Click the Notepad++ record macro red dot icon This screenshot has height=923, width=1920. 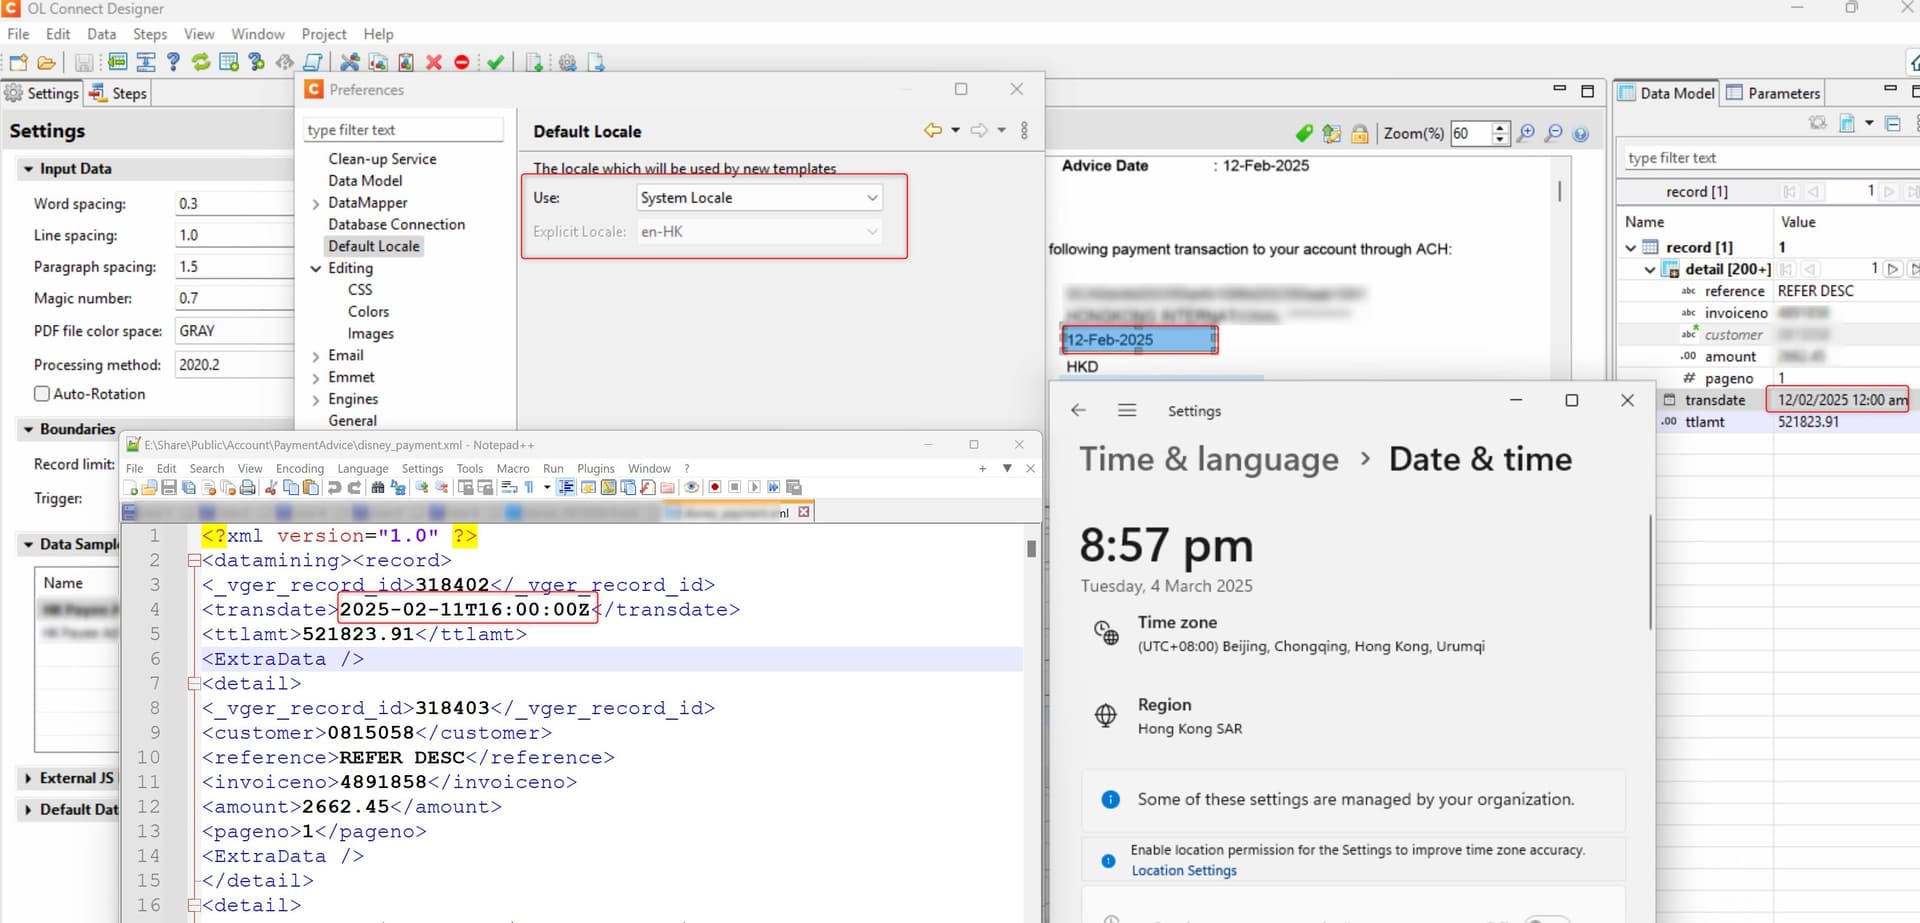(715, 487)
